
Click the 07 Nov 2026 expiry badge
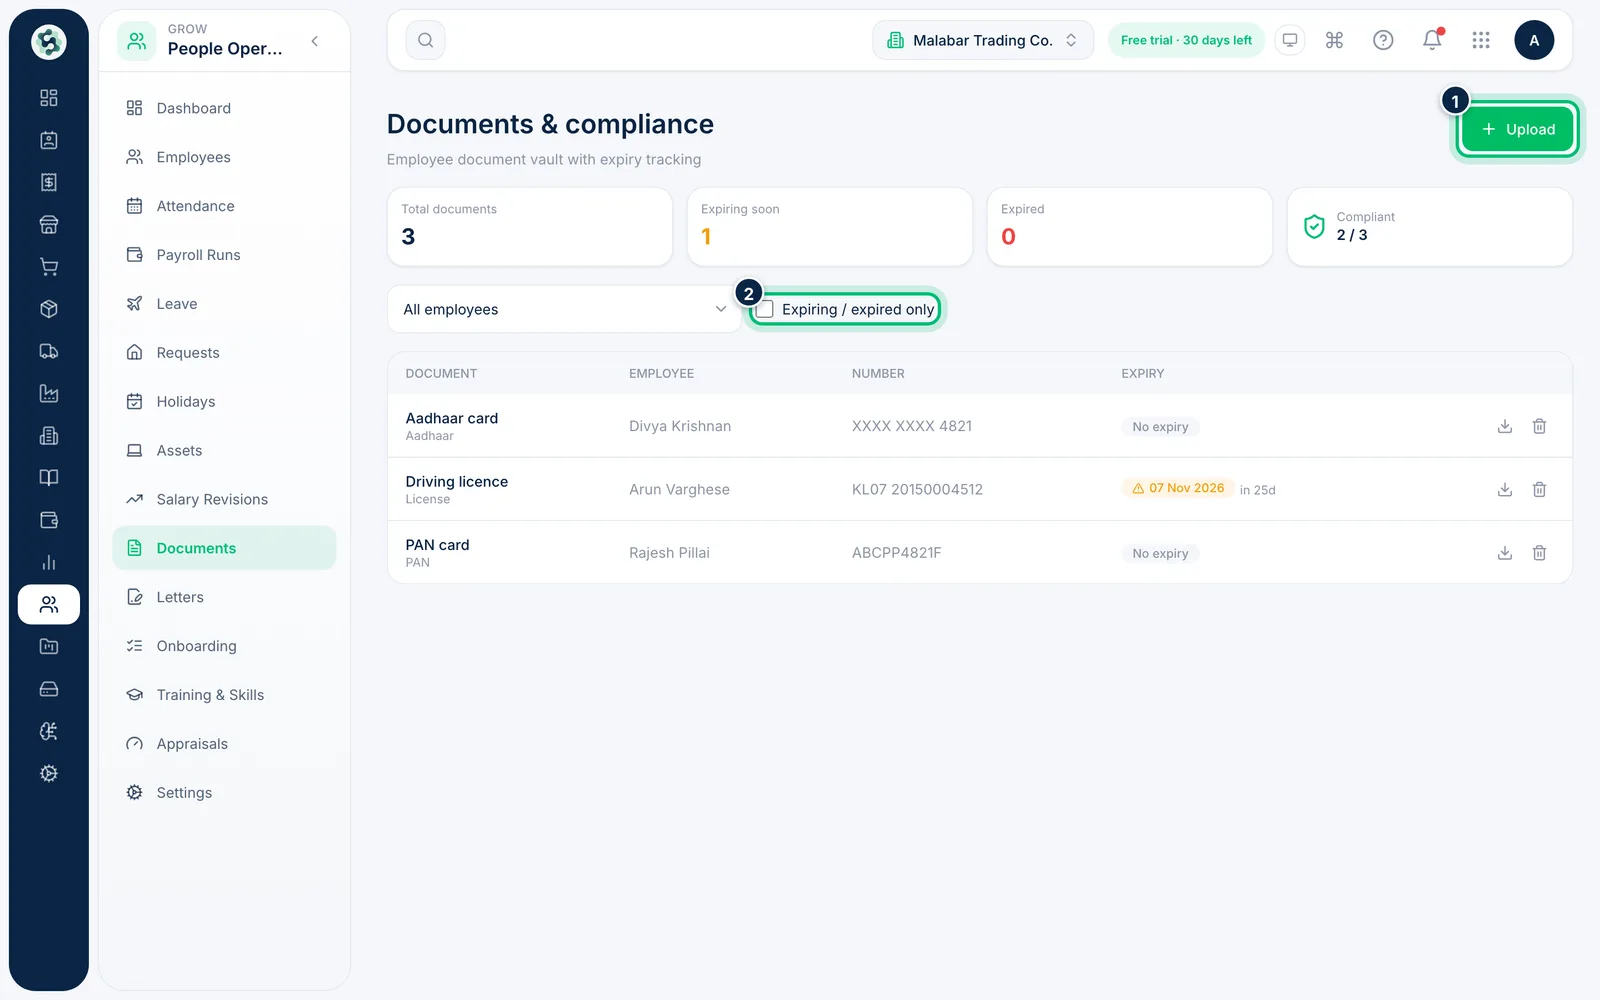point(1178,488)
